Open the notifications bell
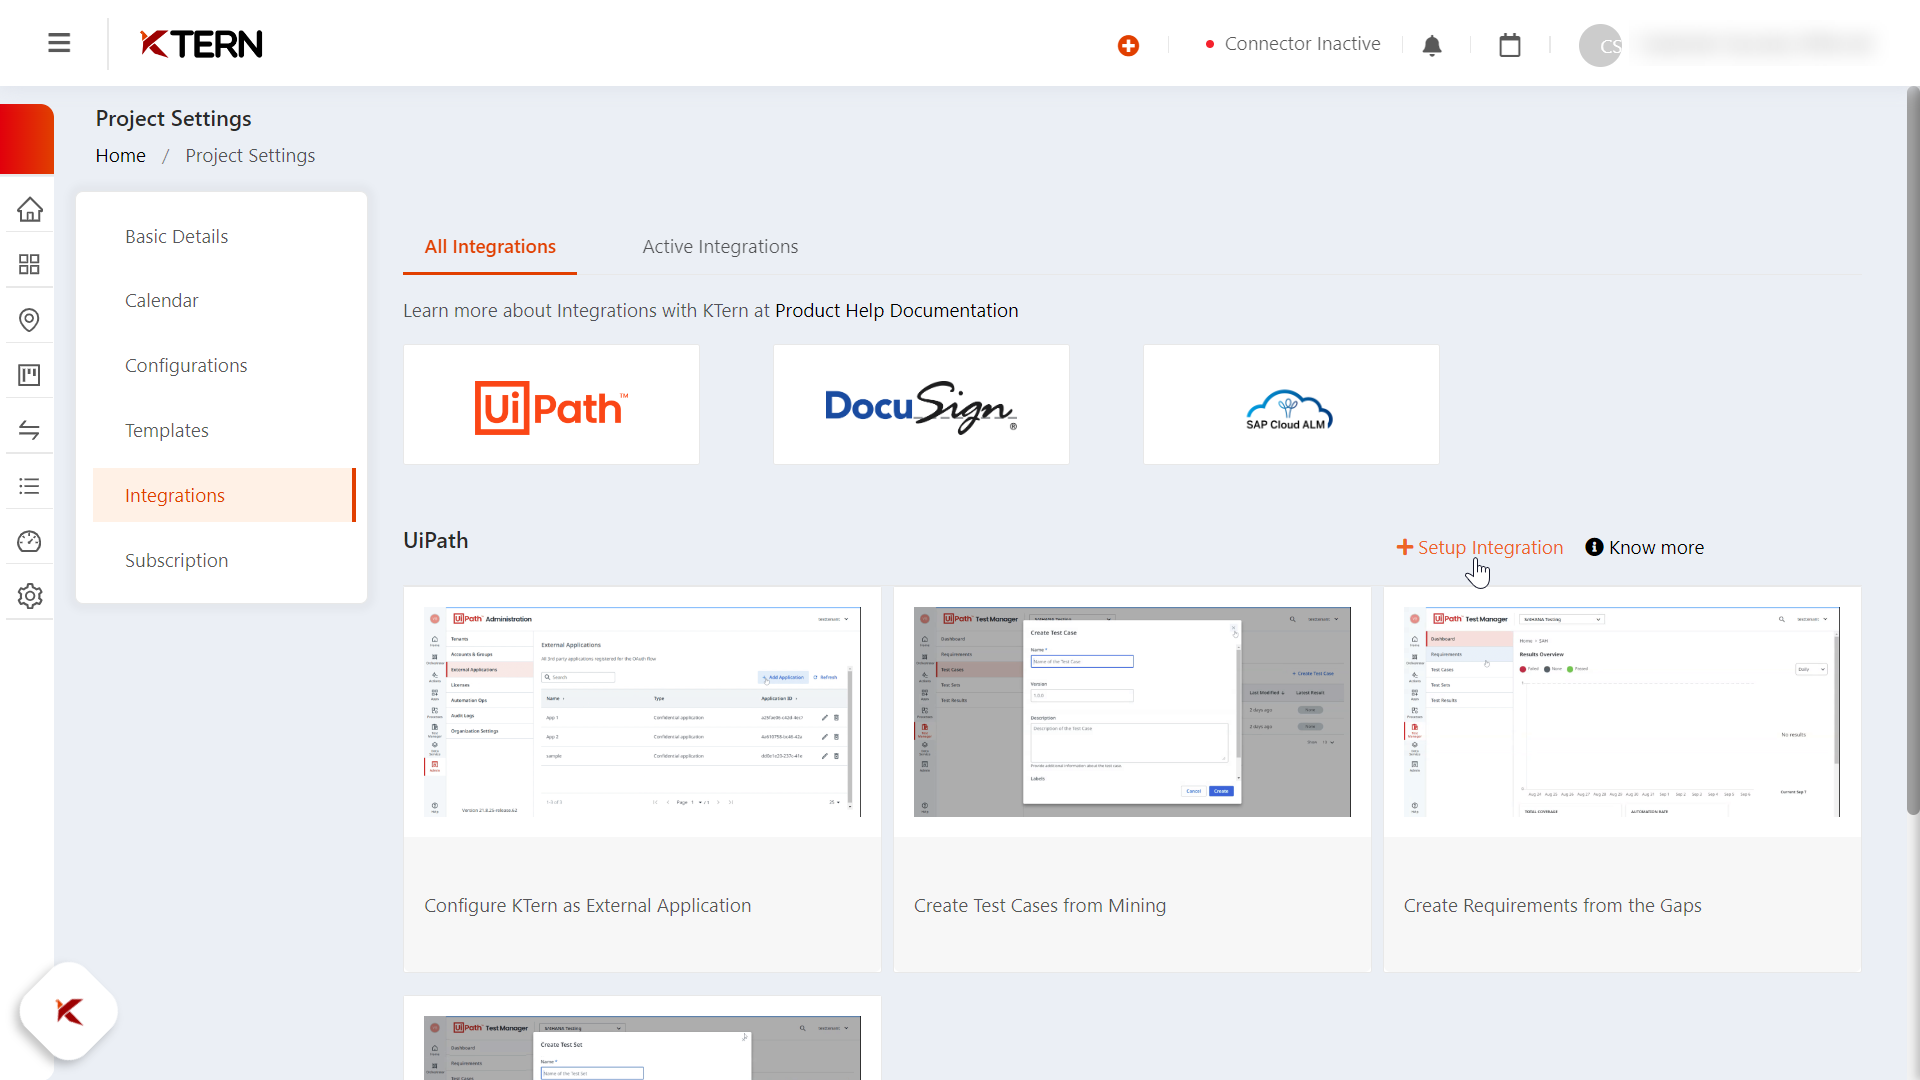Image resolution: width=1920 pixels, height=1080 pixels. point(1432,45)
